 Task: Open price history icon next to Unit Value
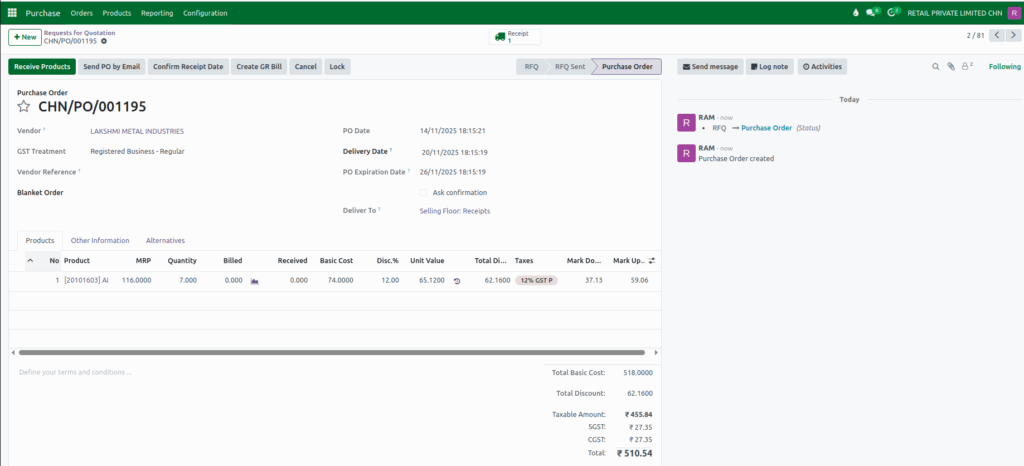pos(456,281)
